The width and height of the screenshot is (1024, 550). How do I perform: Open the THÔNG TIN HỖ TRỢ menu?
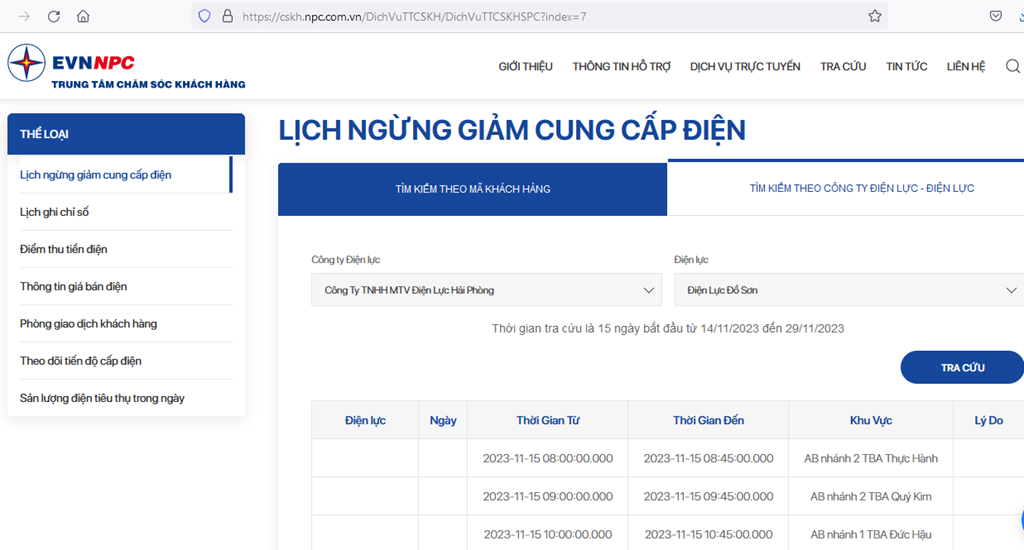point(621,66)
